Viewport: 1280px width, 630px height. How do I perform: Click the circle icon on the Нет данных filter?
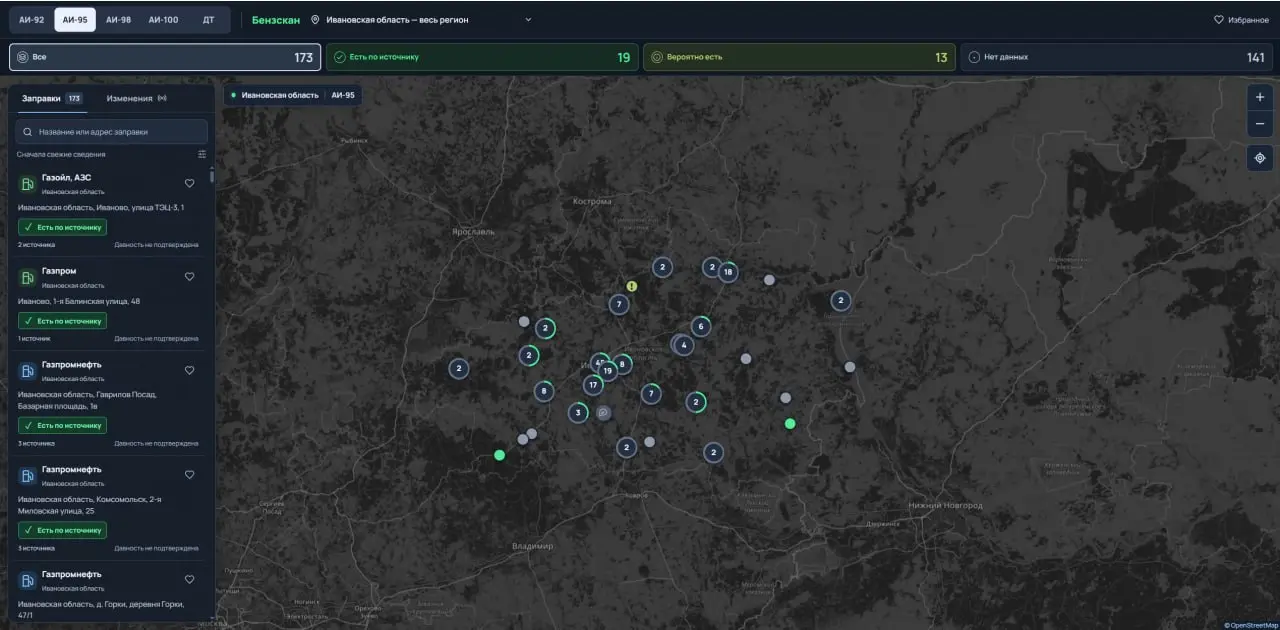[x=974, y=57]
